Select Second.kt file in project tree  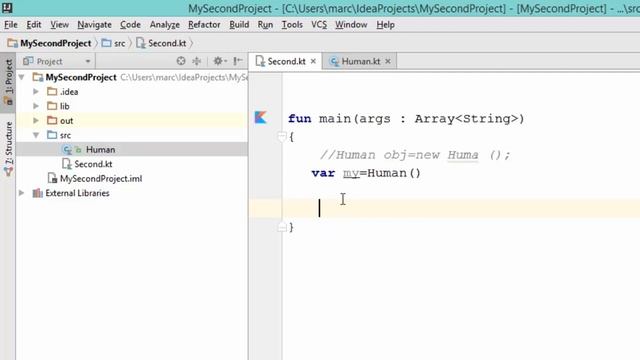click(93, 164)
